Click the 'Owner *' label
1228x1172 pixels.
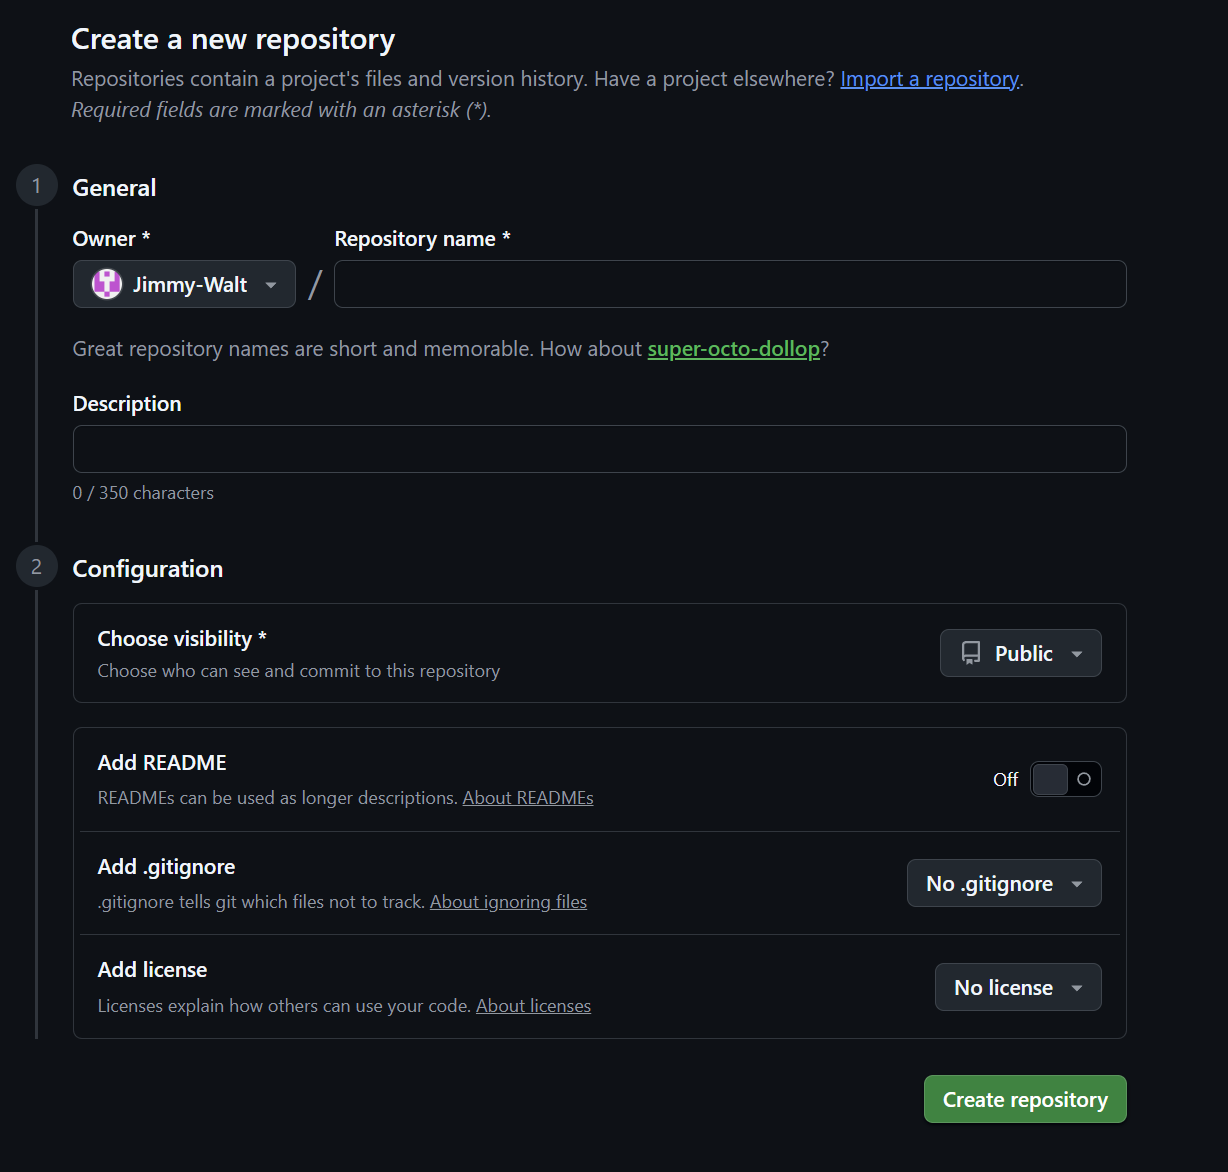point(111,239)
